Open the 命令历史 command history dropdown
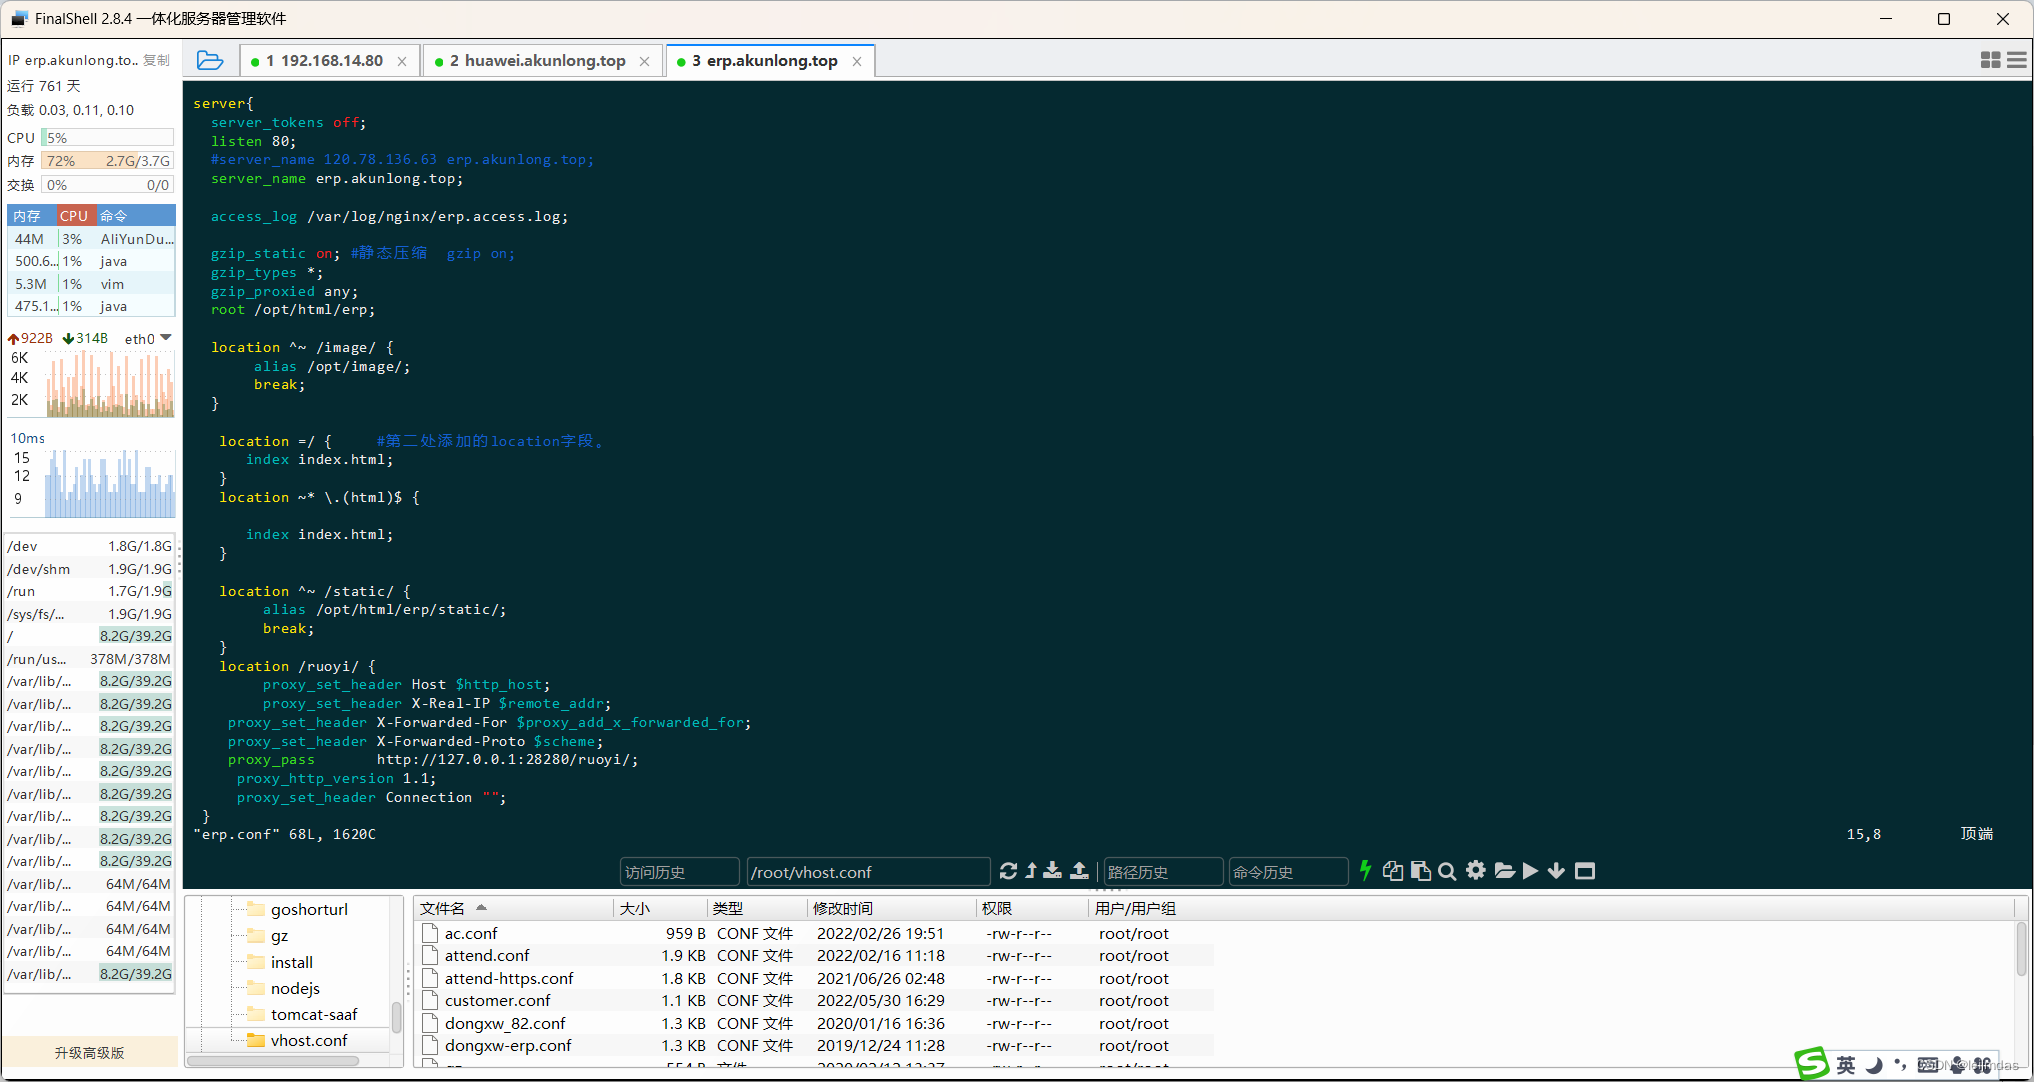The height and width of the screenshot is (1082, 2034). pos(1288,871)
